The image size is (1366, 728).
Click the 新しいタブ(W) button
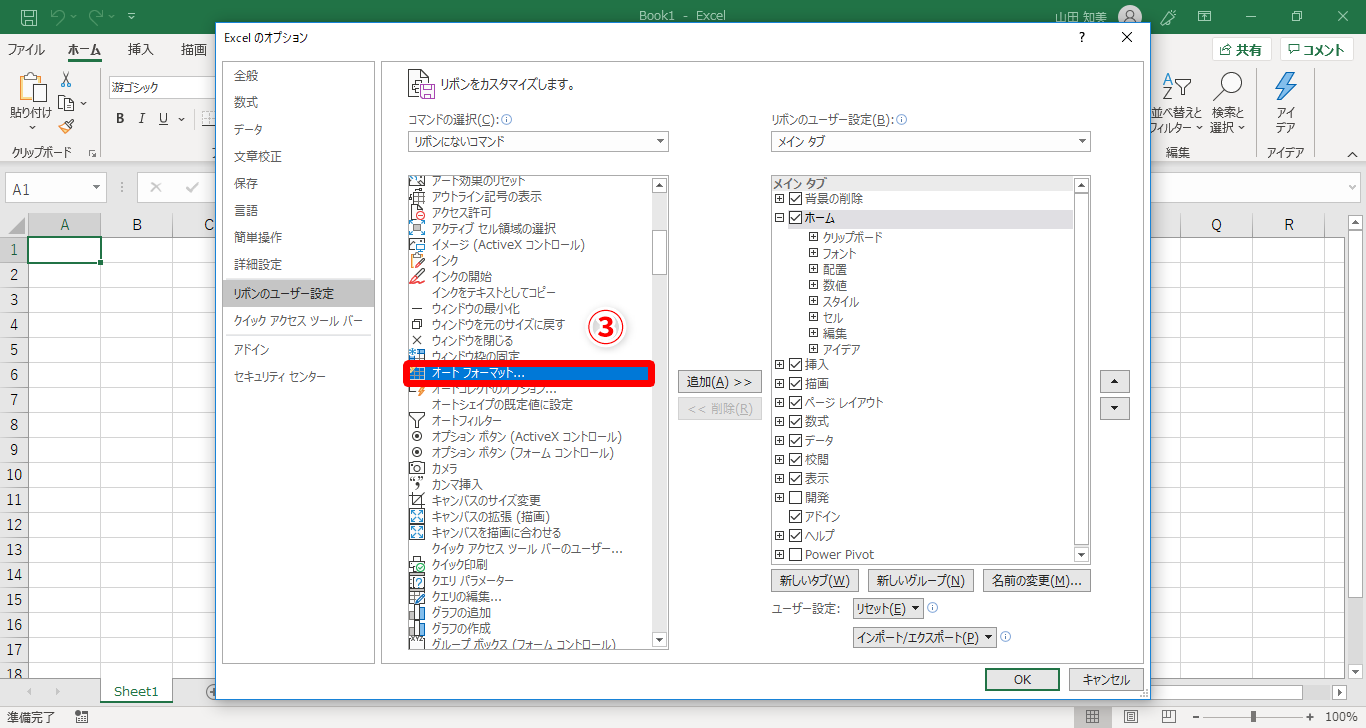coord(815,581)
